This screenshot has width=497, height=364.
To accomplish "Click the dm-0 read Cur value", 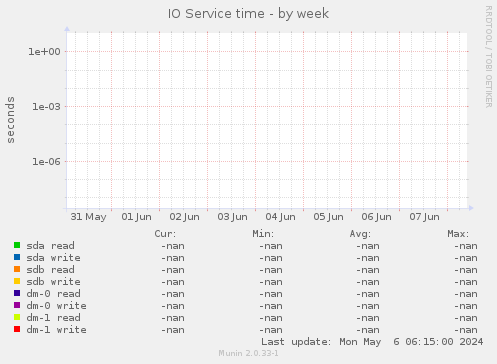I will (x=173, y=294).
